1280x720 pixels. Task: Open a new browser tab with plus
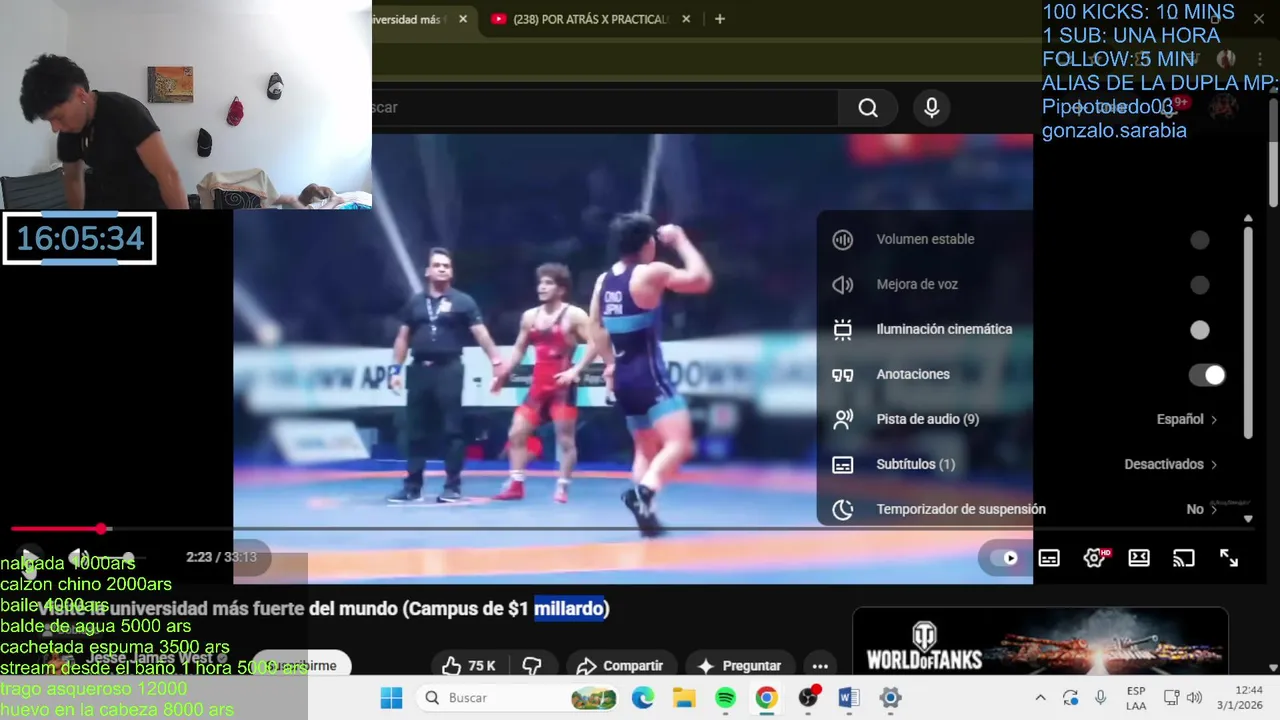719,19
